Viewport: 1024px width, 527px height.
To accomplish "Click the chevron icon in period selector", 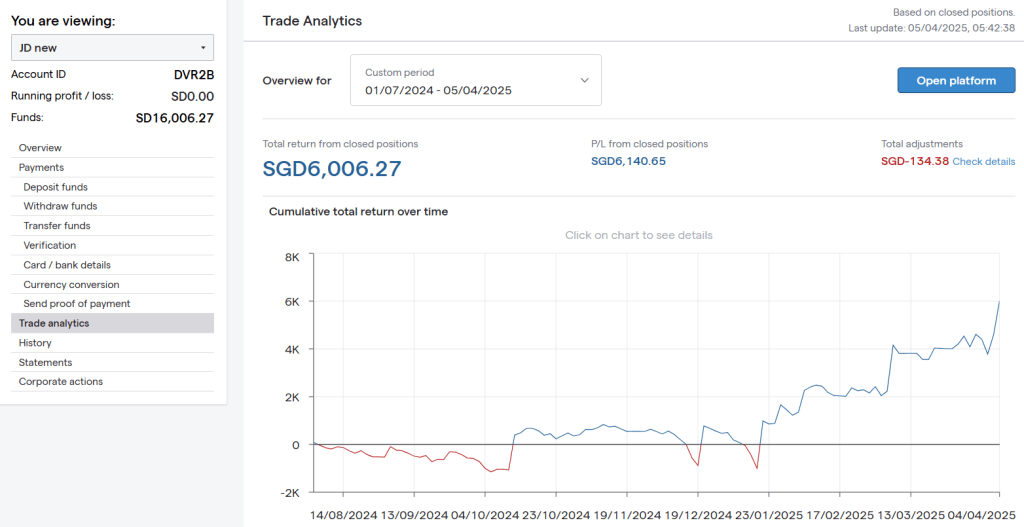I will (585, 80).
